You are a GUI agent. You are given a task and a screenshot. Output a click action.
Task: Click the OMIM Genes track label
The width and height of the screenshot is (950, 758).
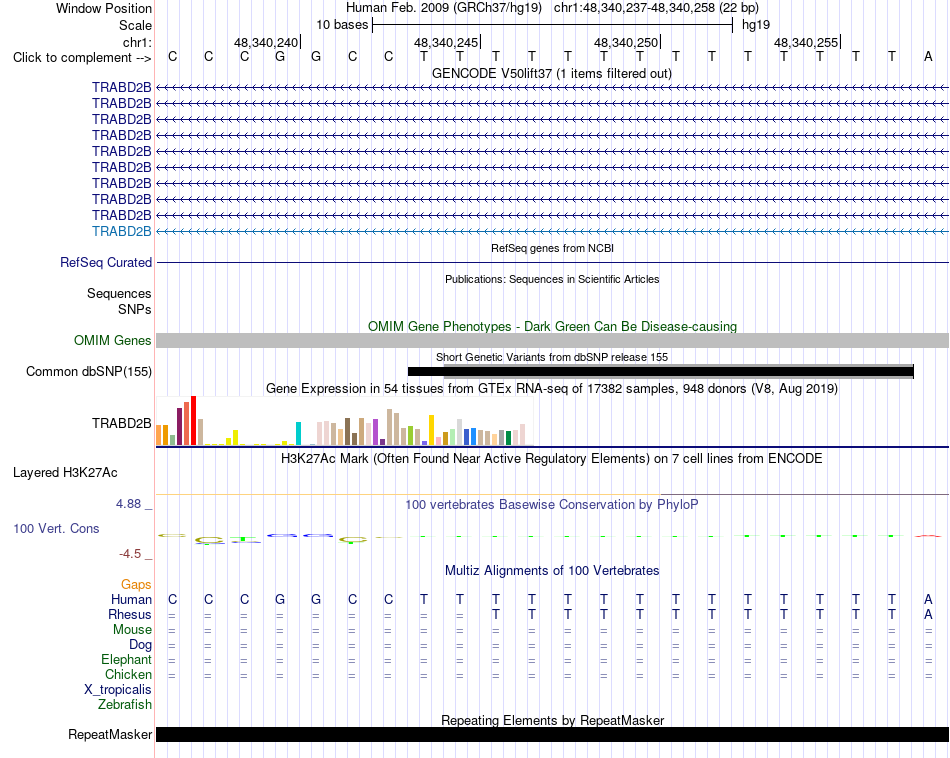click(x=113, y=341)
